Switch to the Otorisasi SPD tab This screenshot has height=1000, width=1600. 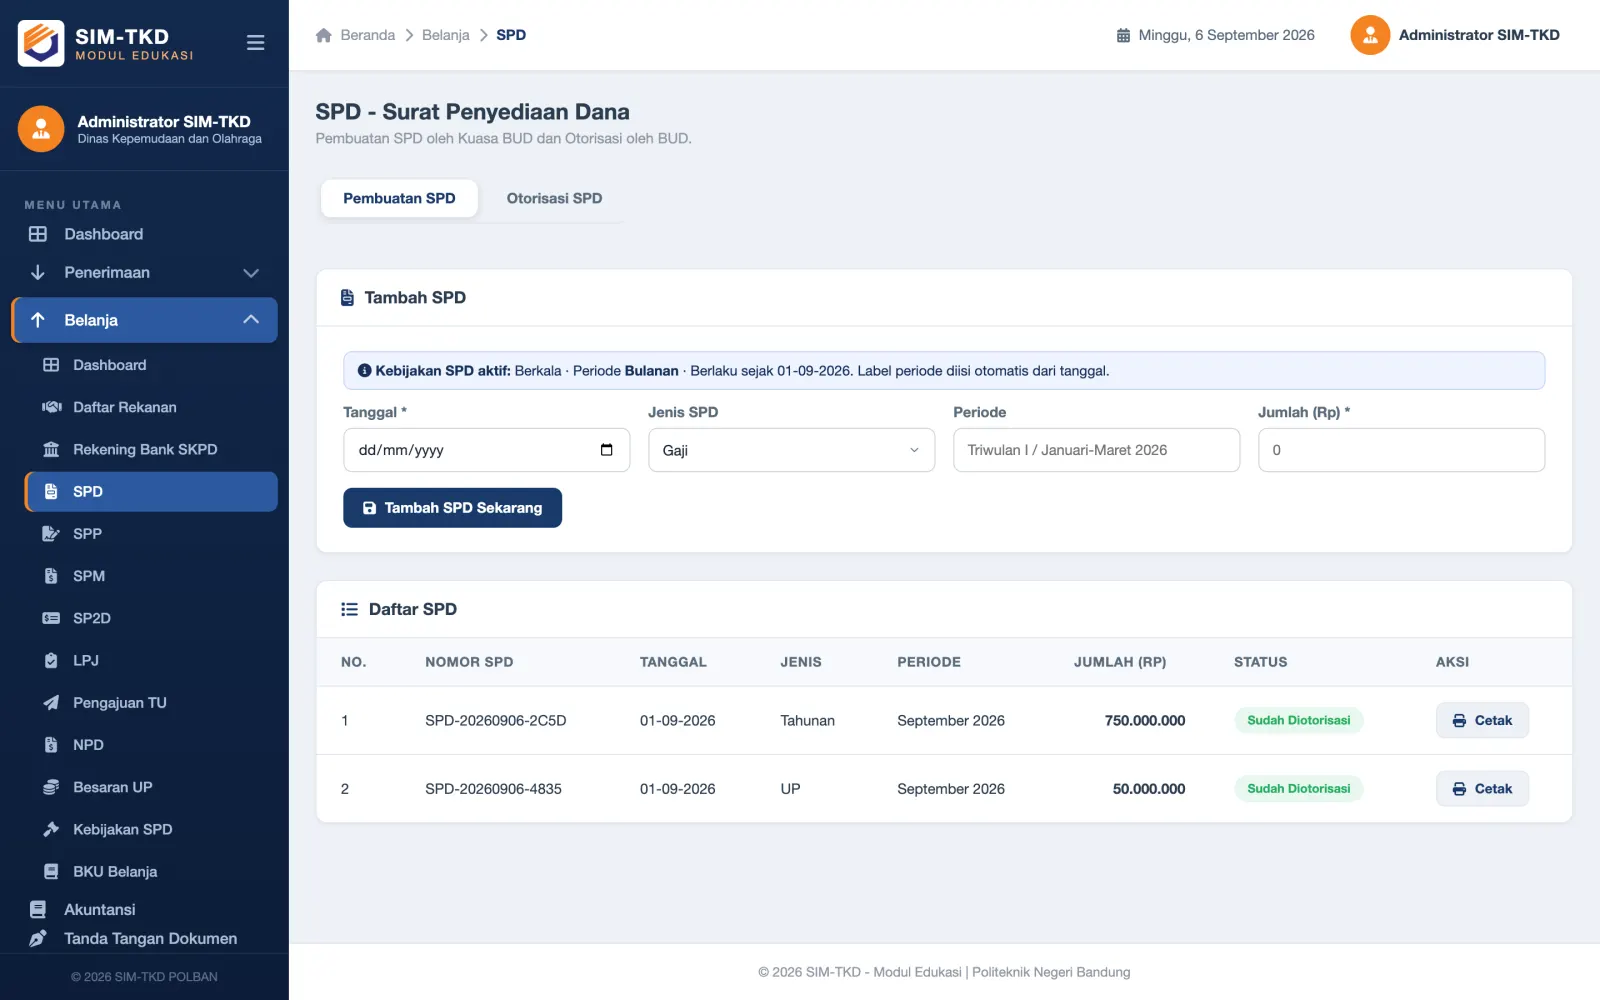(x=554, y=198)
